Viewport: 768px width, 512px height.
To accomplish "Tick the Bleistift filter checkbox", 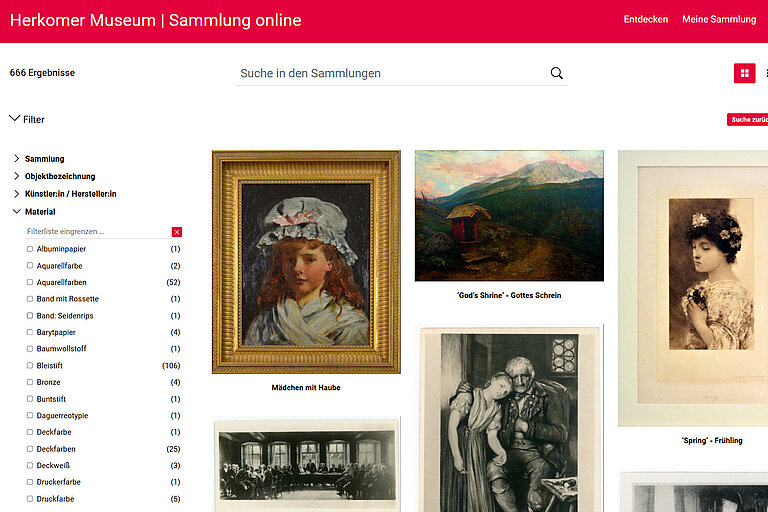I will [30, 366].
